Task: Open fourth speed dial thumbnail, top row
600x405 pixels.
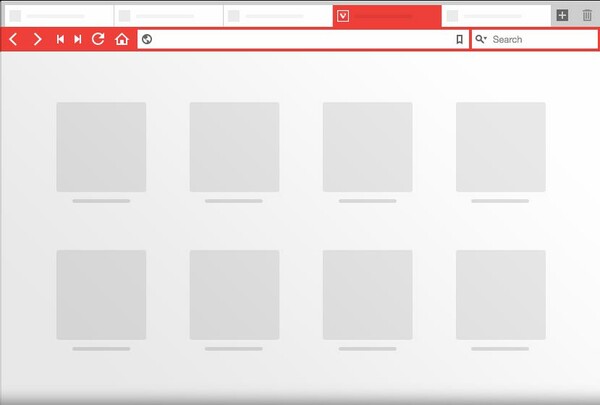Action: (501, 147)
